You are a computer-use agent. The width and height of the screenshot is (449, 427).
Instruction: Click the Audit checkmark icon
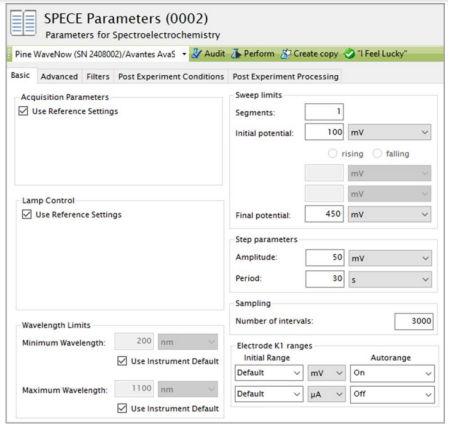(197, 54)
